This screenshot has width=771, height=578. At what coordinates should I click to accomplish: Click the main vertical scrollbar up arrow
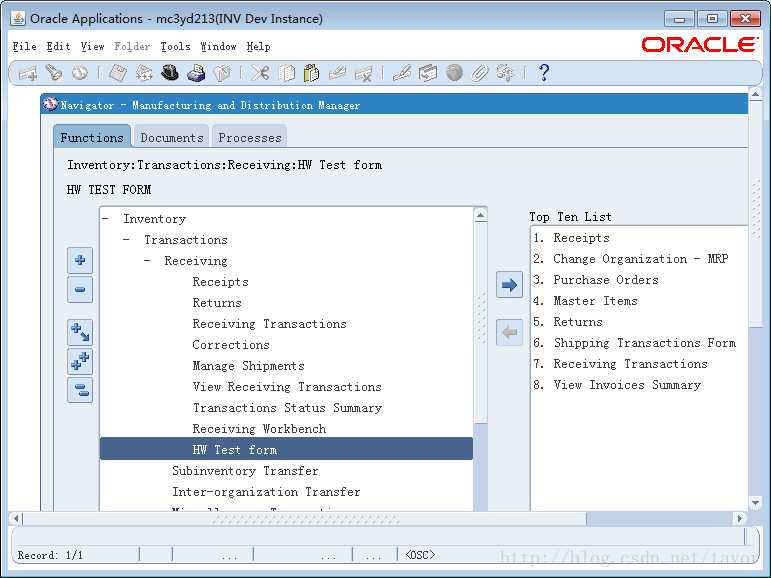click(x=756, y=93)
